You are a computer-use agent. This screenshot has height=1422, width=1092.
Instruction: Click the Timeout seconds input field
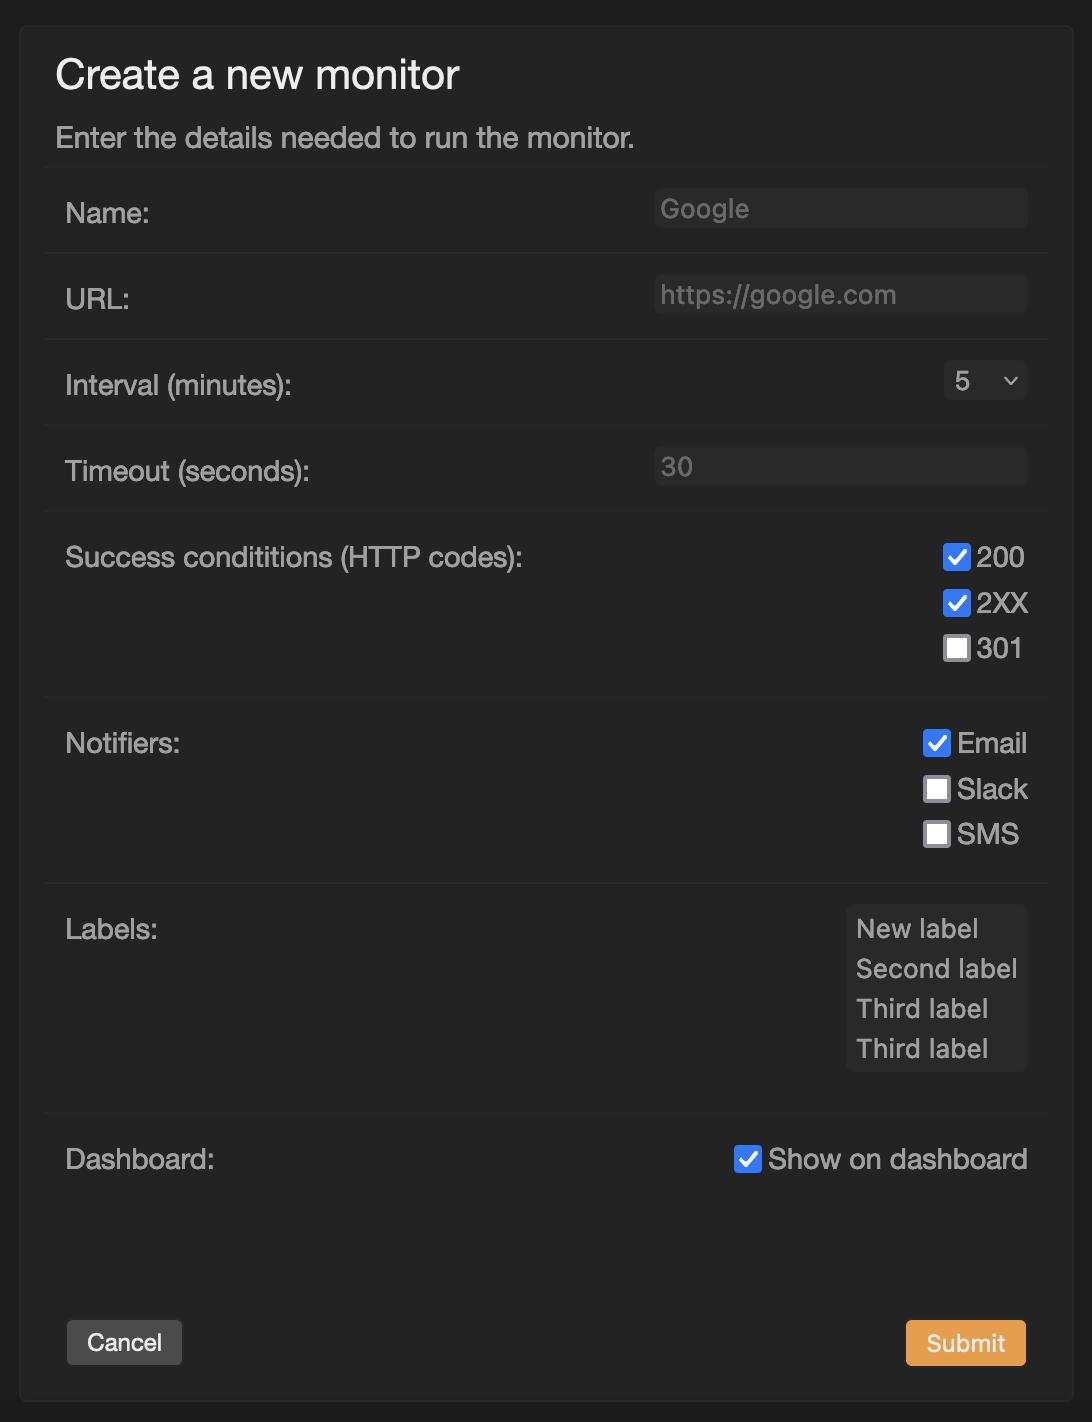pyautogui.click(x=840, y=466)
